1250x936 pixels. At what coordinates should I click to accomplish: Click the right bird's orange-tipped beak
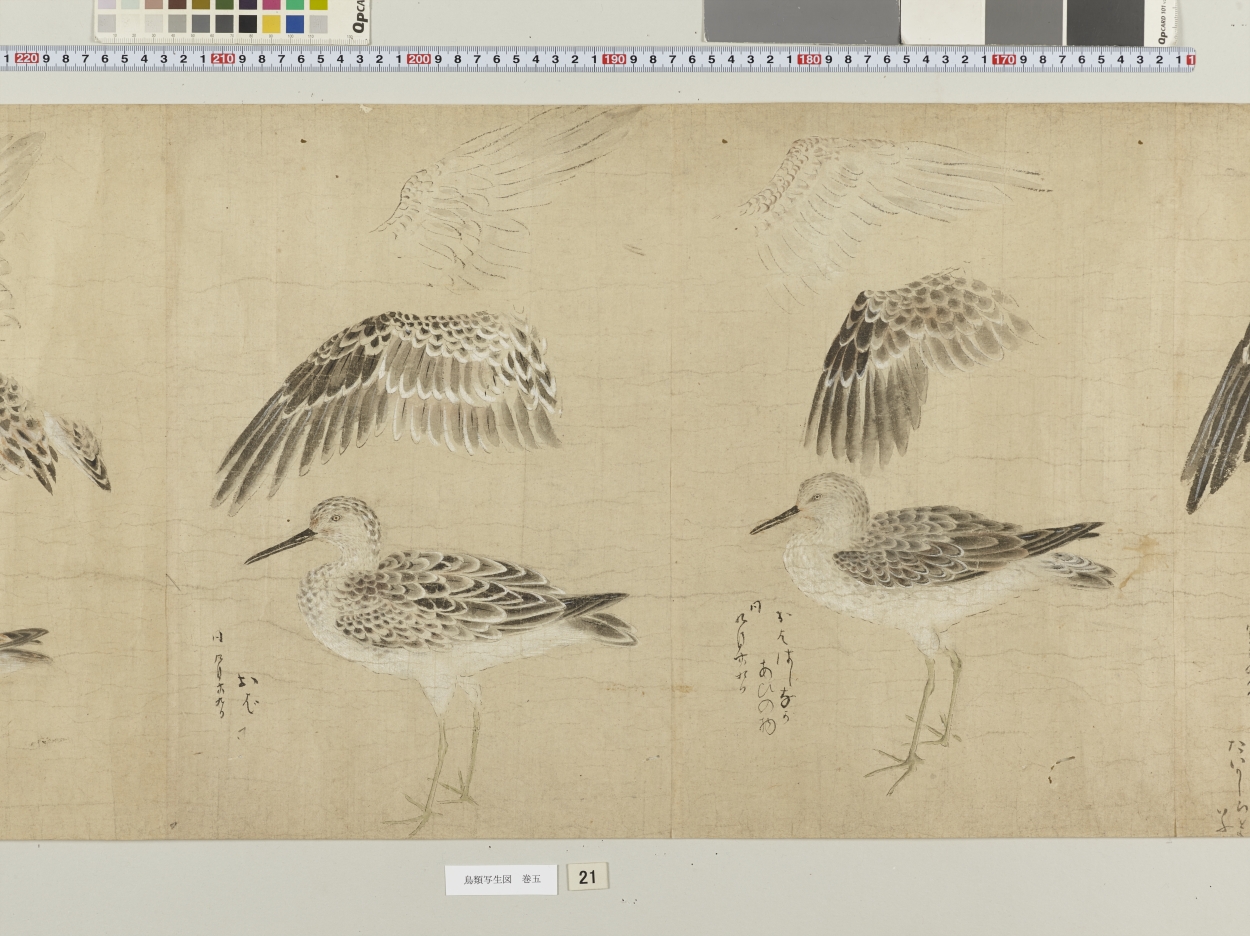tap(774, 521)
